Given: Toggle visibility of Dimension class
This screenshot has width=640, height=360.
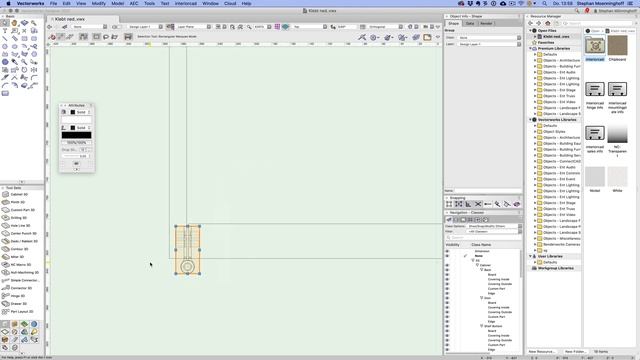Looking at the screenshot, I should point(447,251).
